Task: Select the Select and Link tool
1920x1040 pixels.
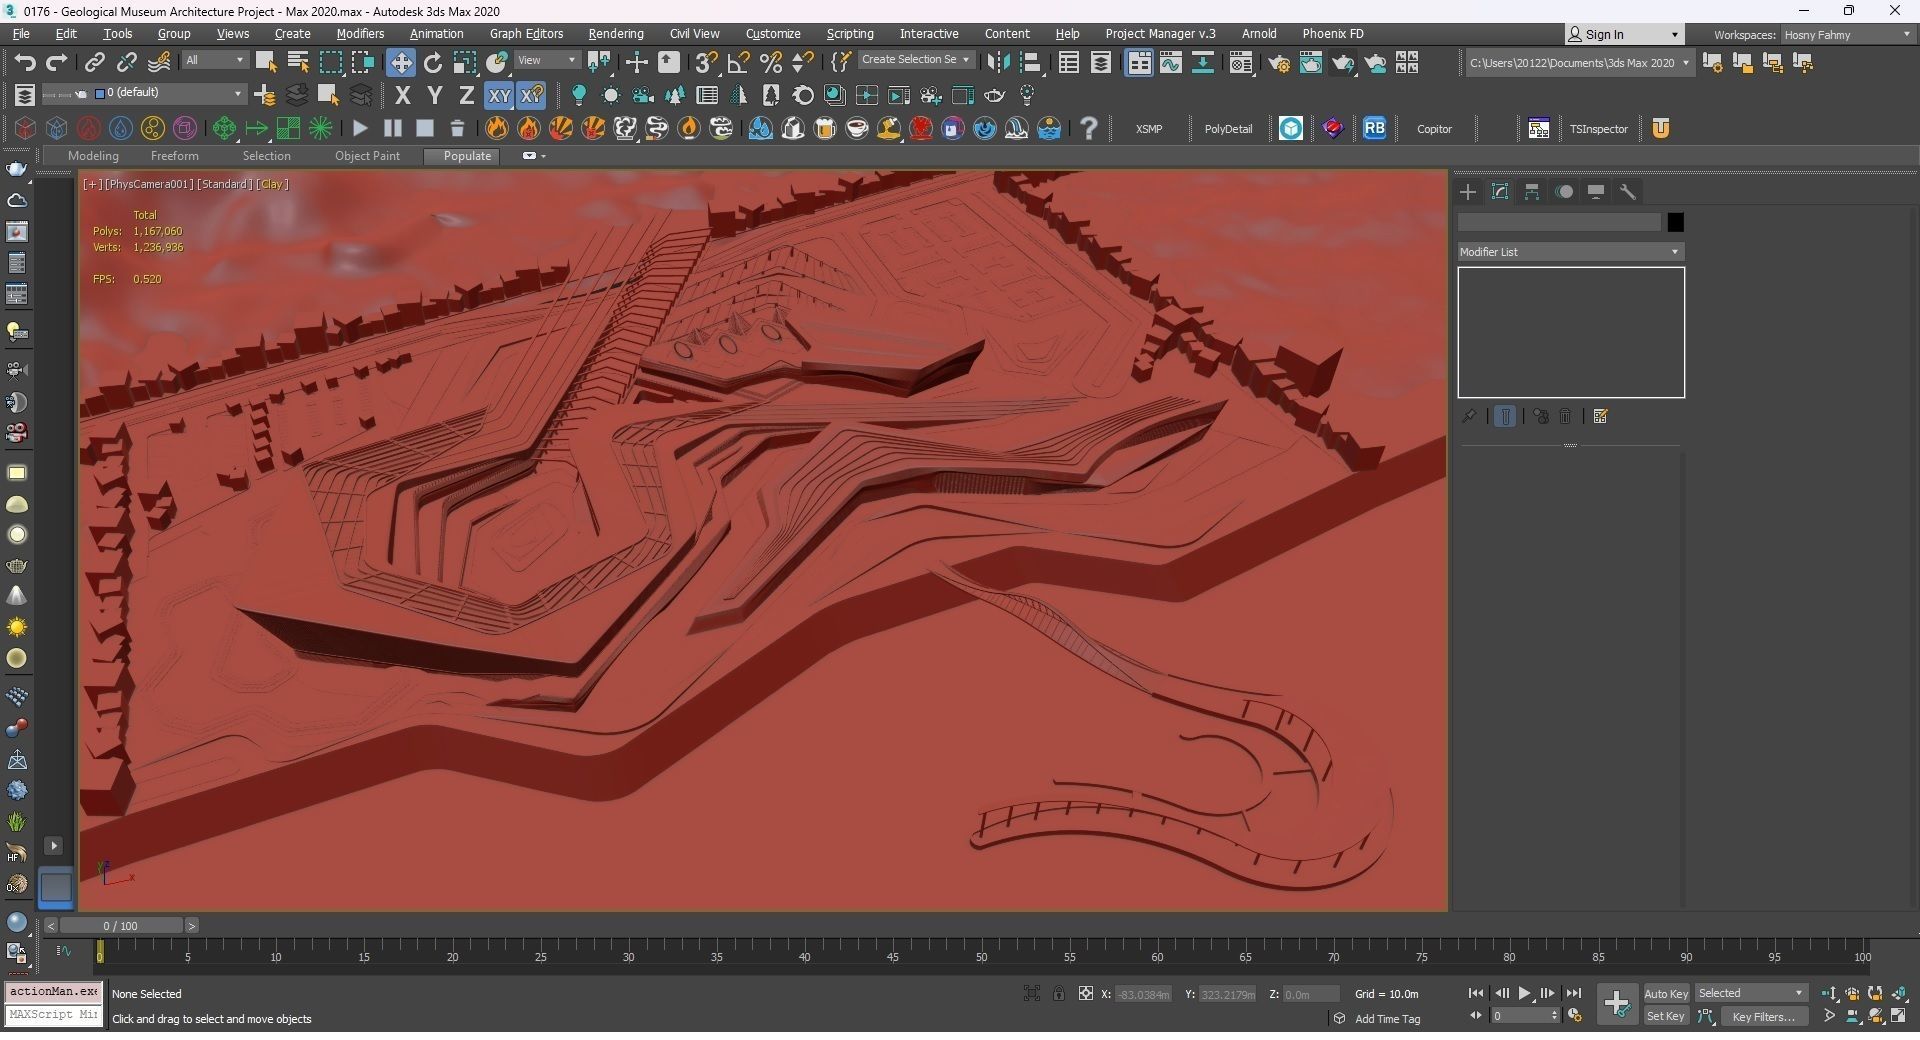Action: 94,62
